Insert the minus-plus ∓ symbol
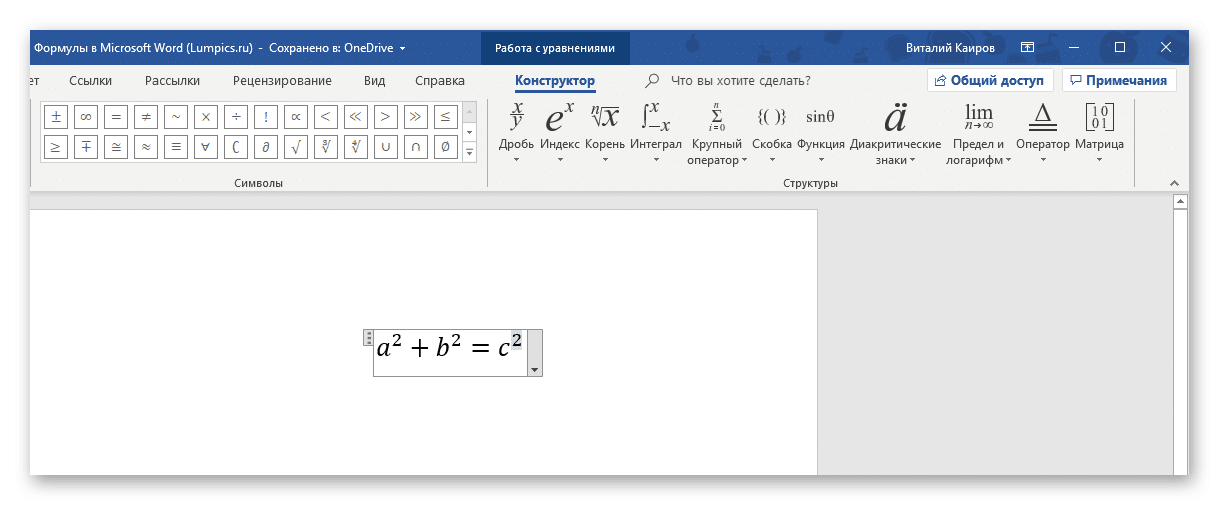 tap(86, 147)
